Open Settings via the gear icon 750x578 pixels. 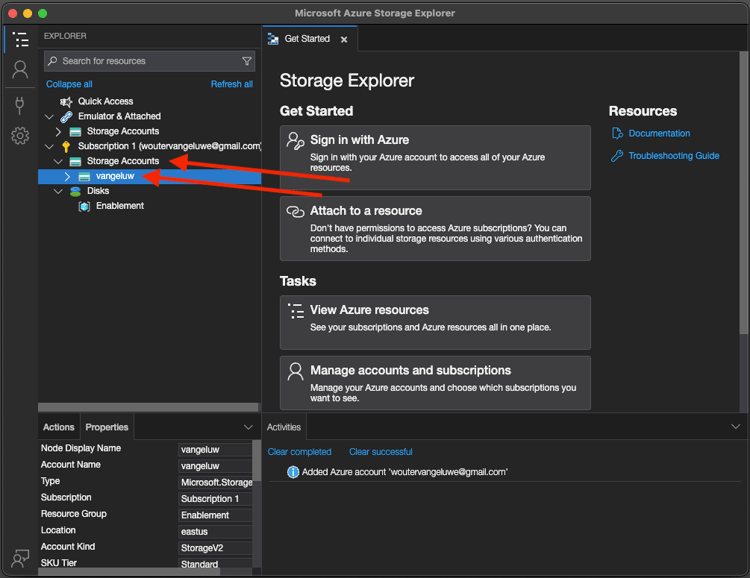20,136
